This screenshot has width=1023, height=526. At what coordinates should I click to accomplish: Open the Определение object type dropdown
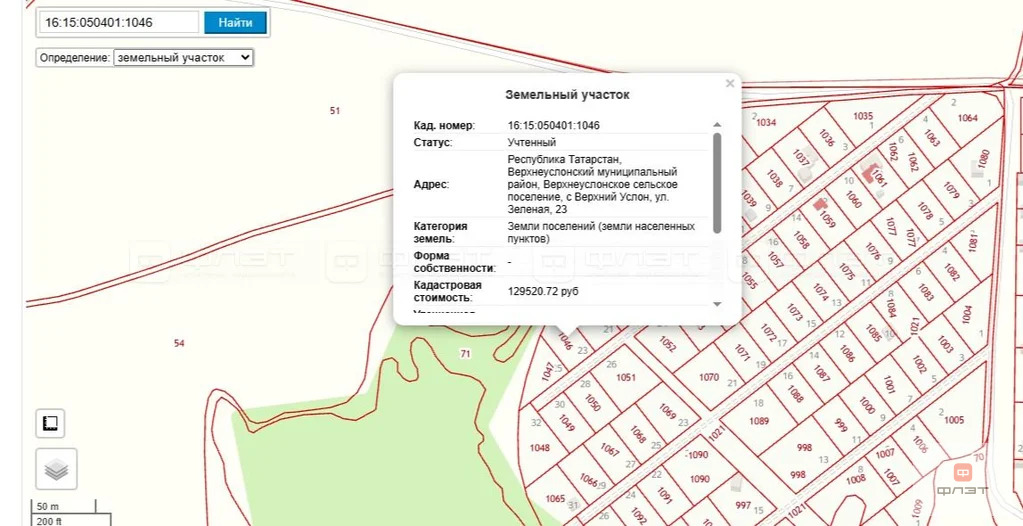click(184, 58)
